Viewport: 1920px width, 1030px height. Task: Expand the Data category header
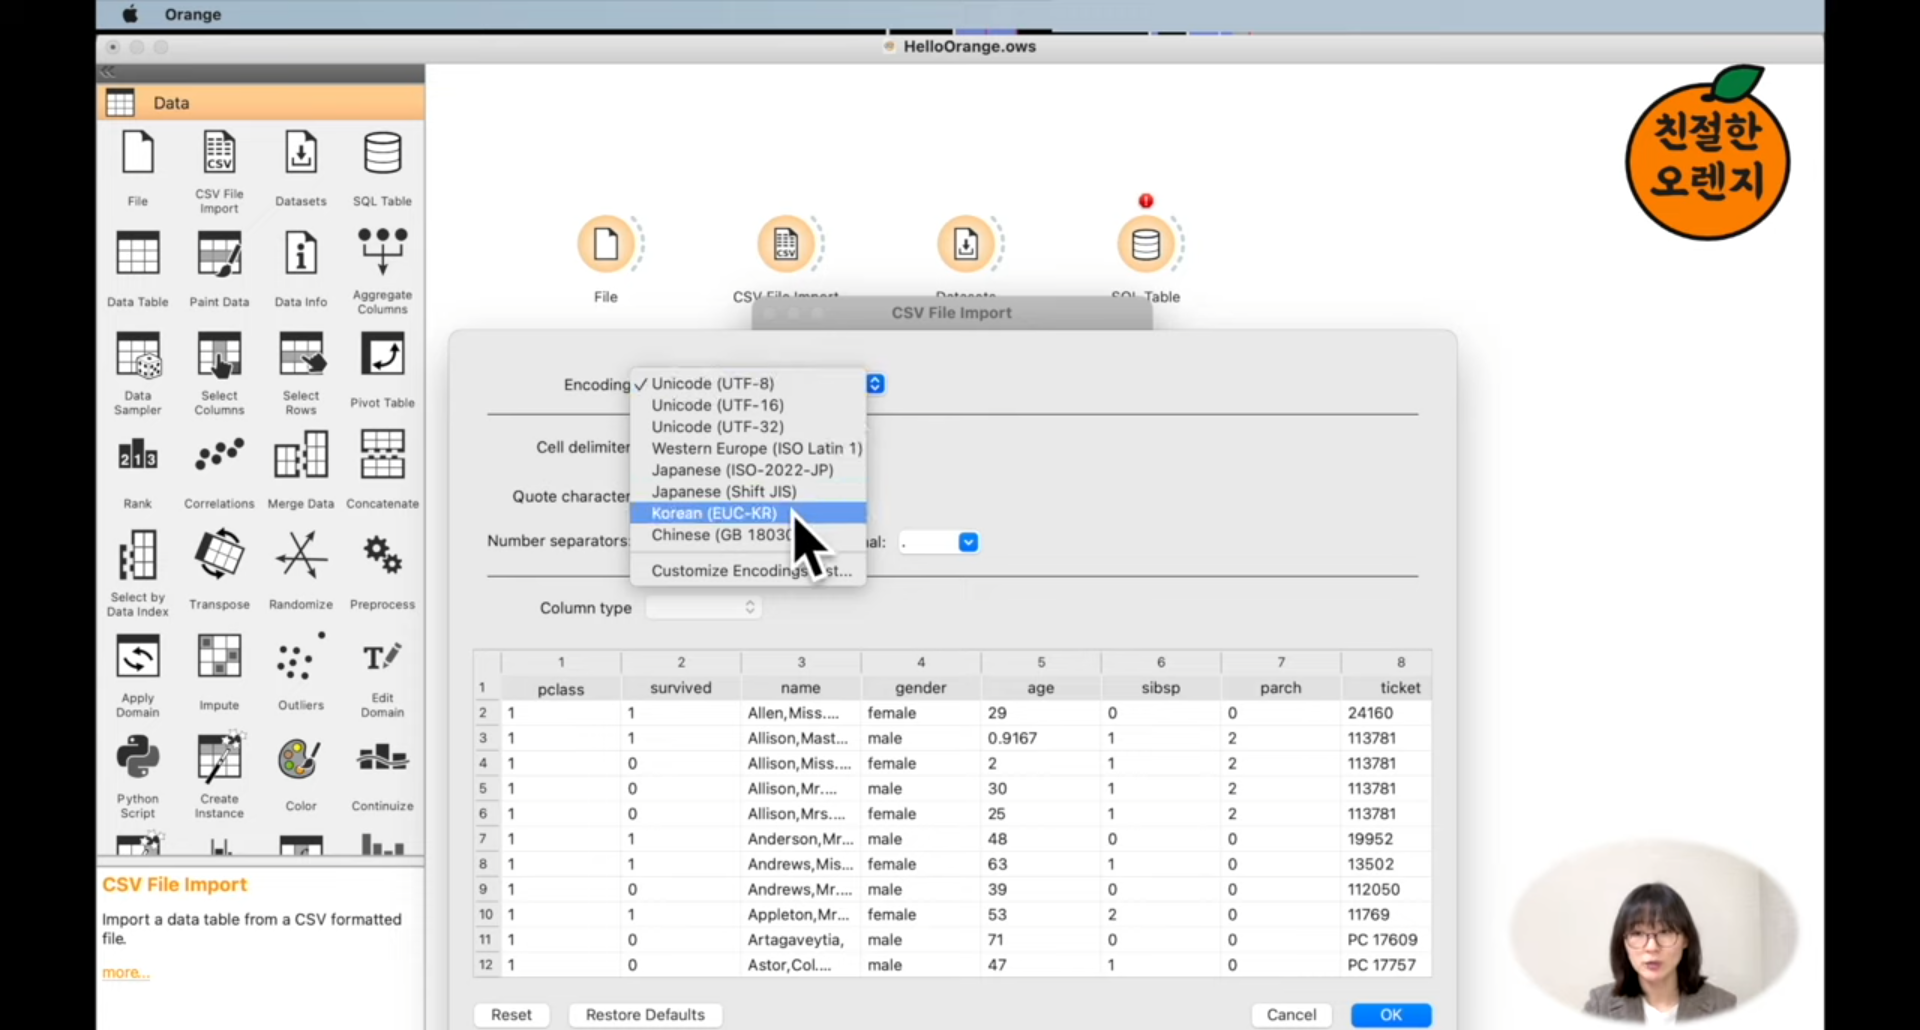(261, 103)
